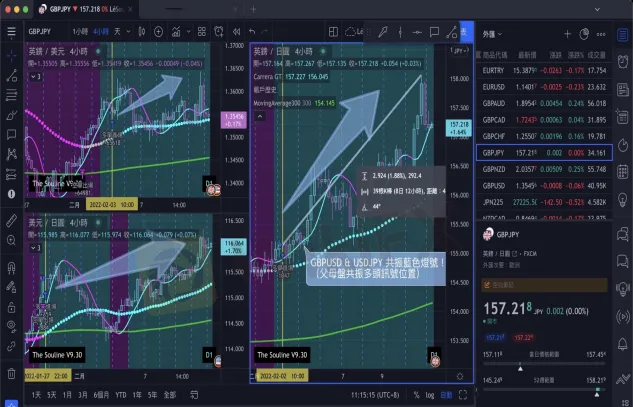Select the trend line drawing tool
The image size is (633, 407).
[11, 75]
